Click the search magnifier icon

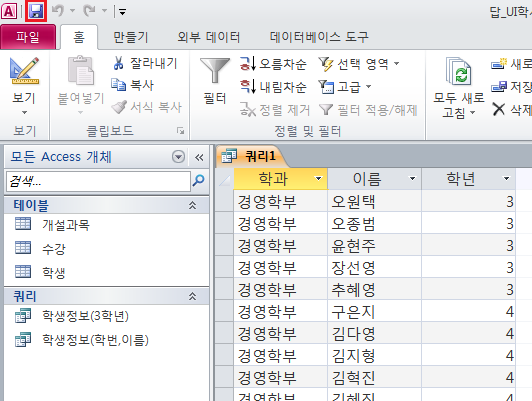[199, 180]
